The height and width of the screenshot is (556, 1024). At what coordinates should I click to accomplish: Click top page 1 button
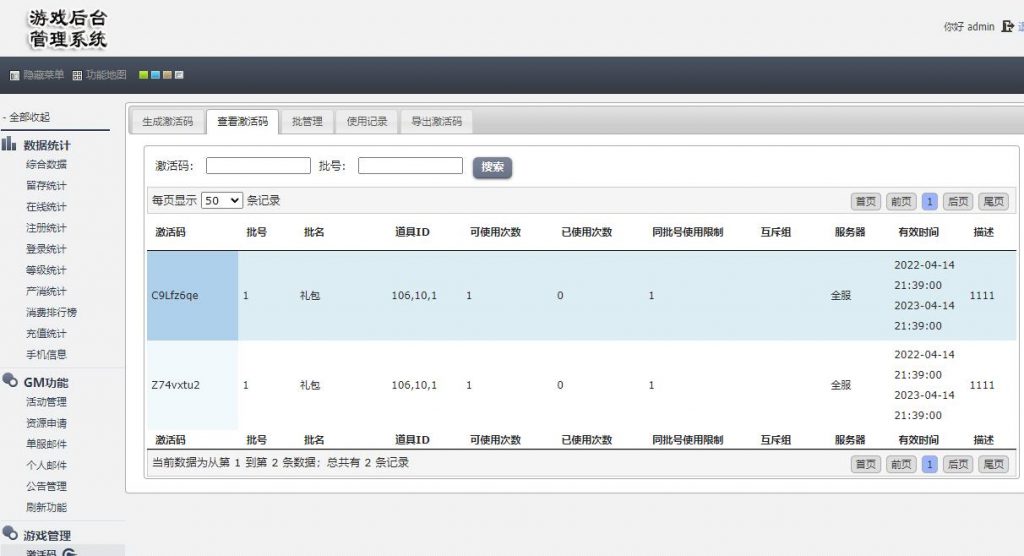(x=929, y=201)
